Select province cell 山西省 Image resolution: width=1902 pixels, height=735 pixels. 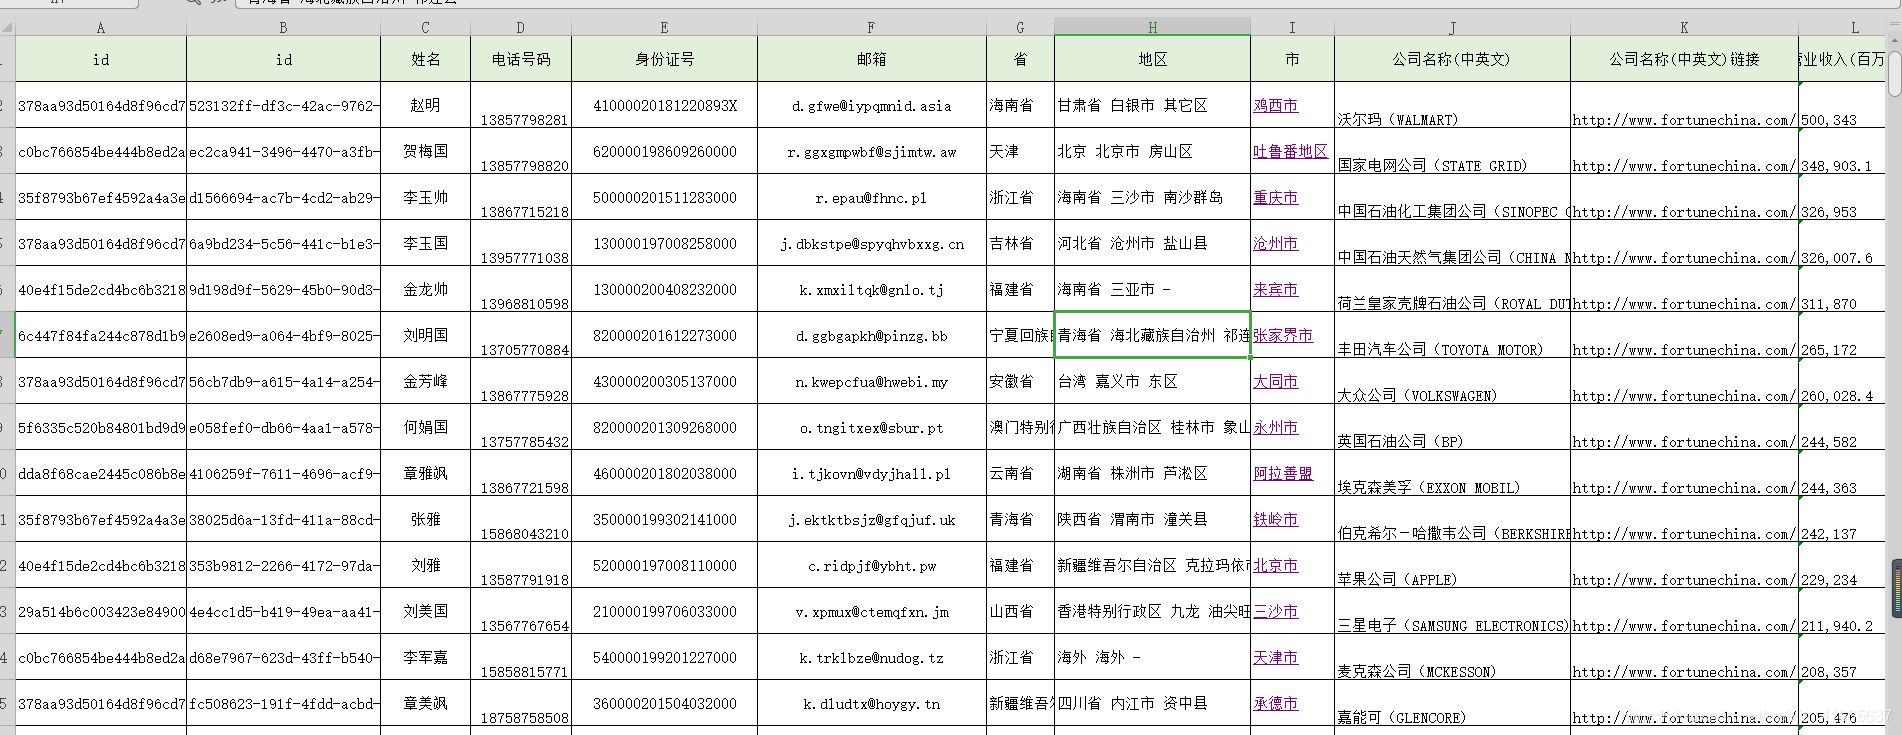click(1020, 611)
